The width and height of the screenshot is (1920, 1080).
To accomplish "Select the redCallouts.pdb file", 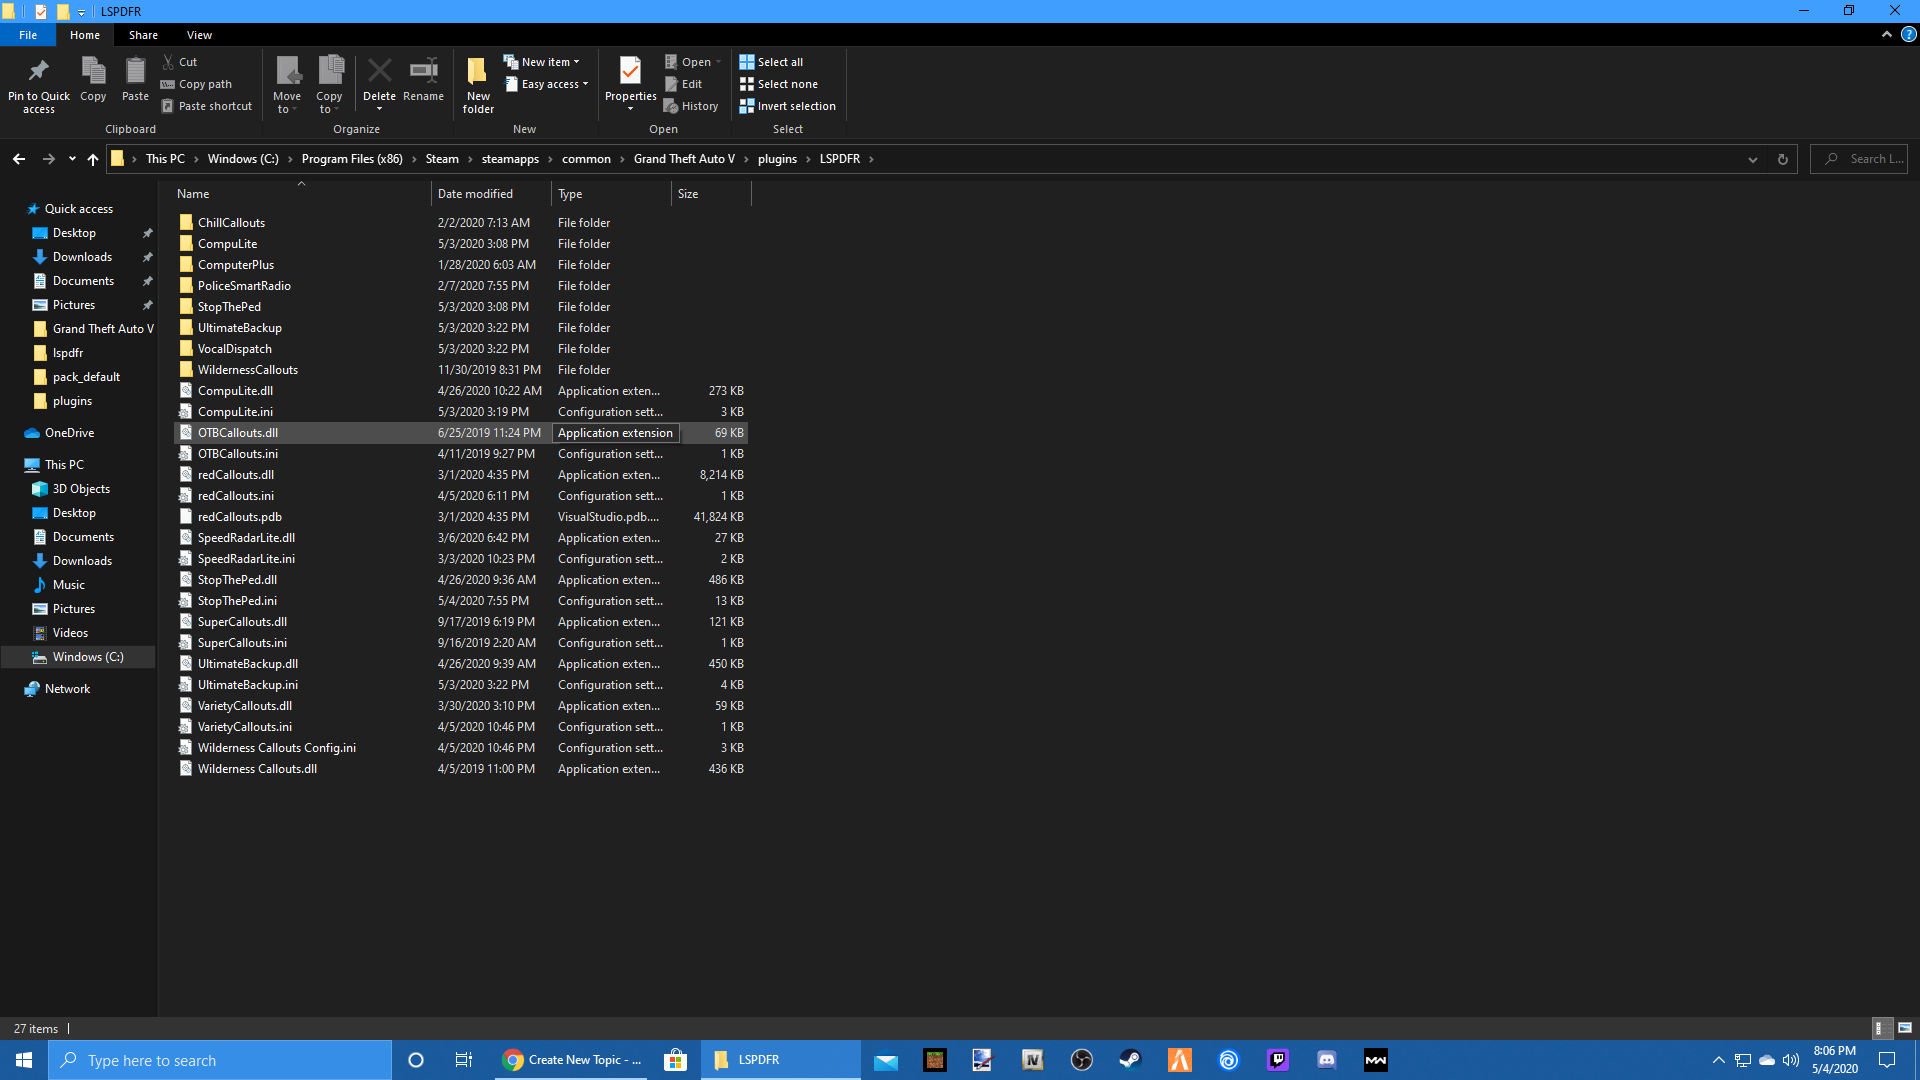I will [239, 517].
